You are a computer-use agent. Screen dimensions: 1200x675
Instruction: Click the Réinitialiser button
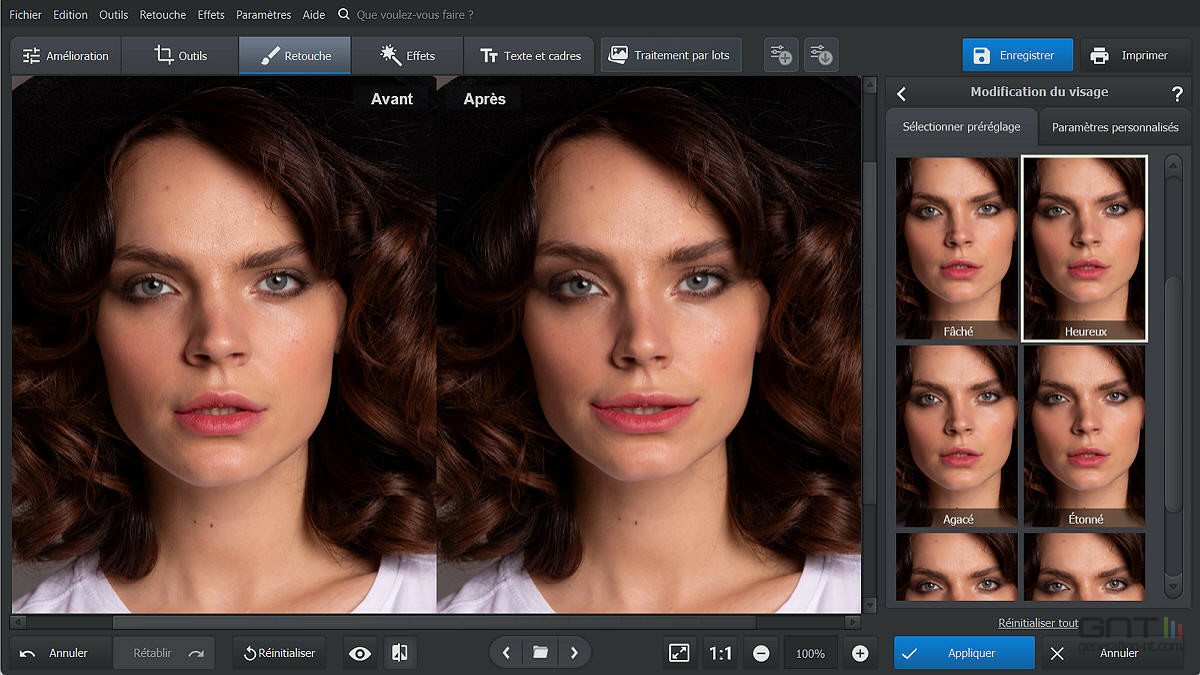coord(279,653)
